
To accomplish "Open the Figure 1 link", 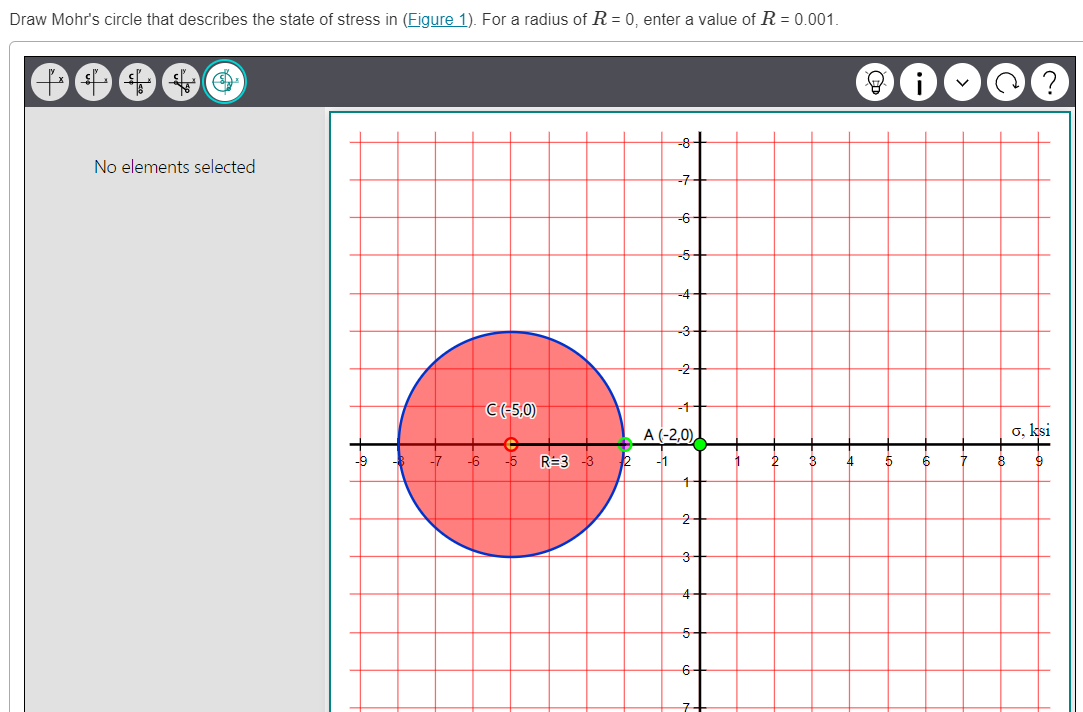I will click(x=437, y=19).
